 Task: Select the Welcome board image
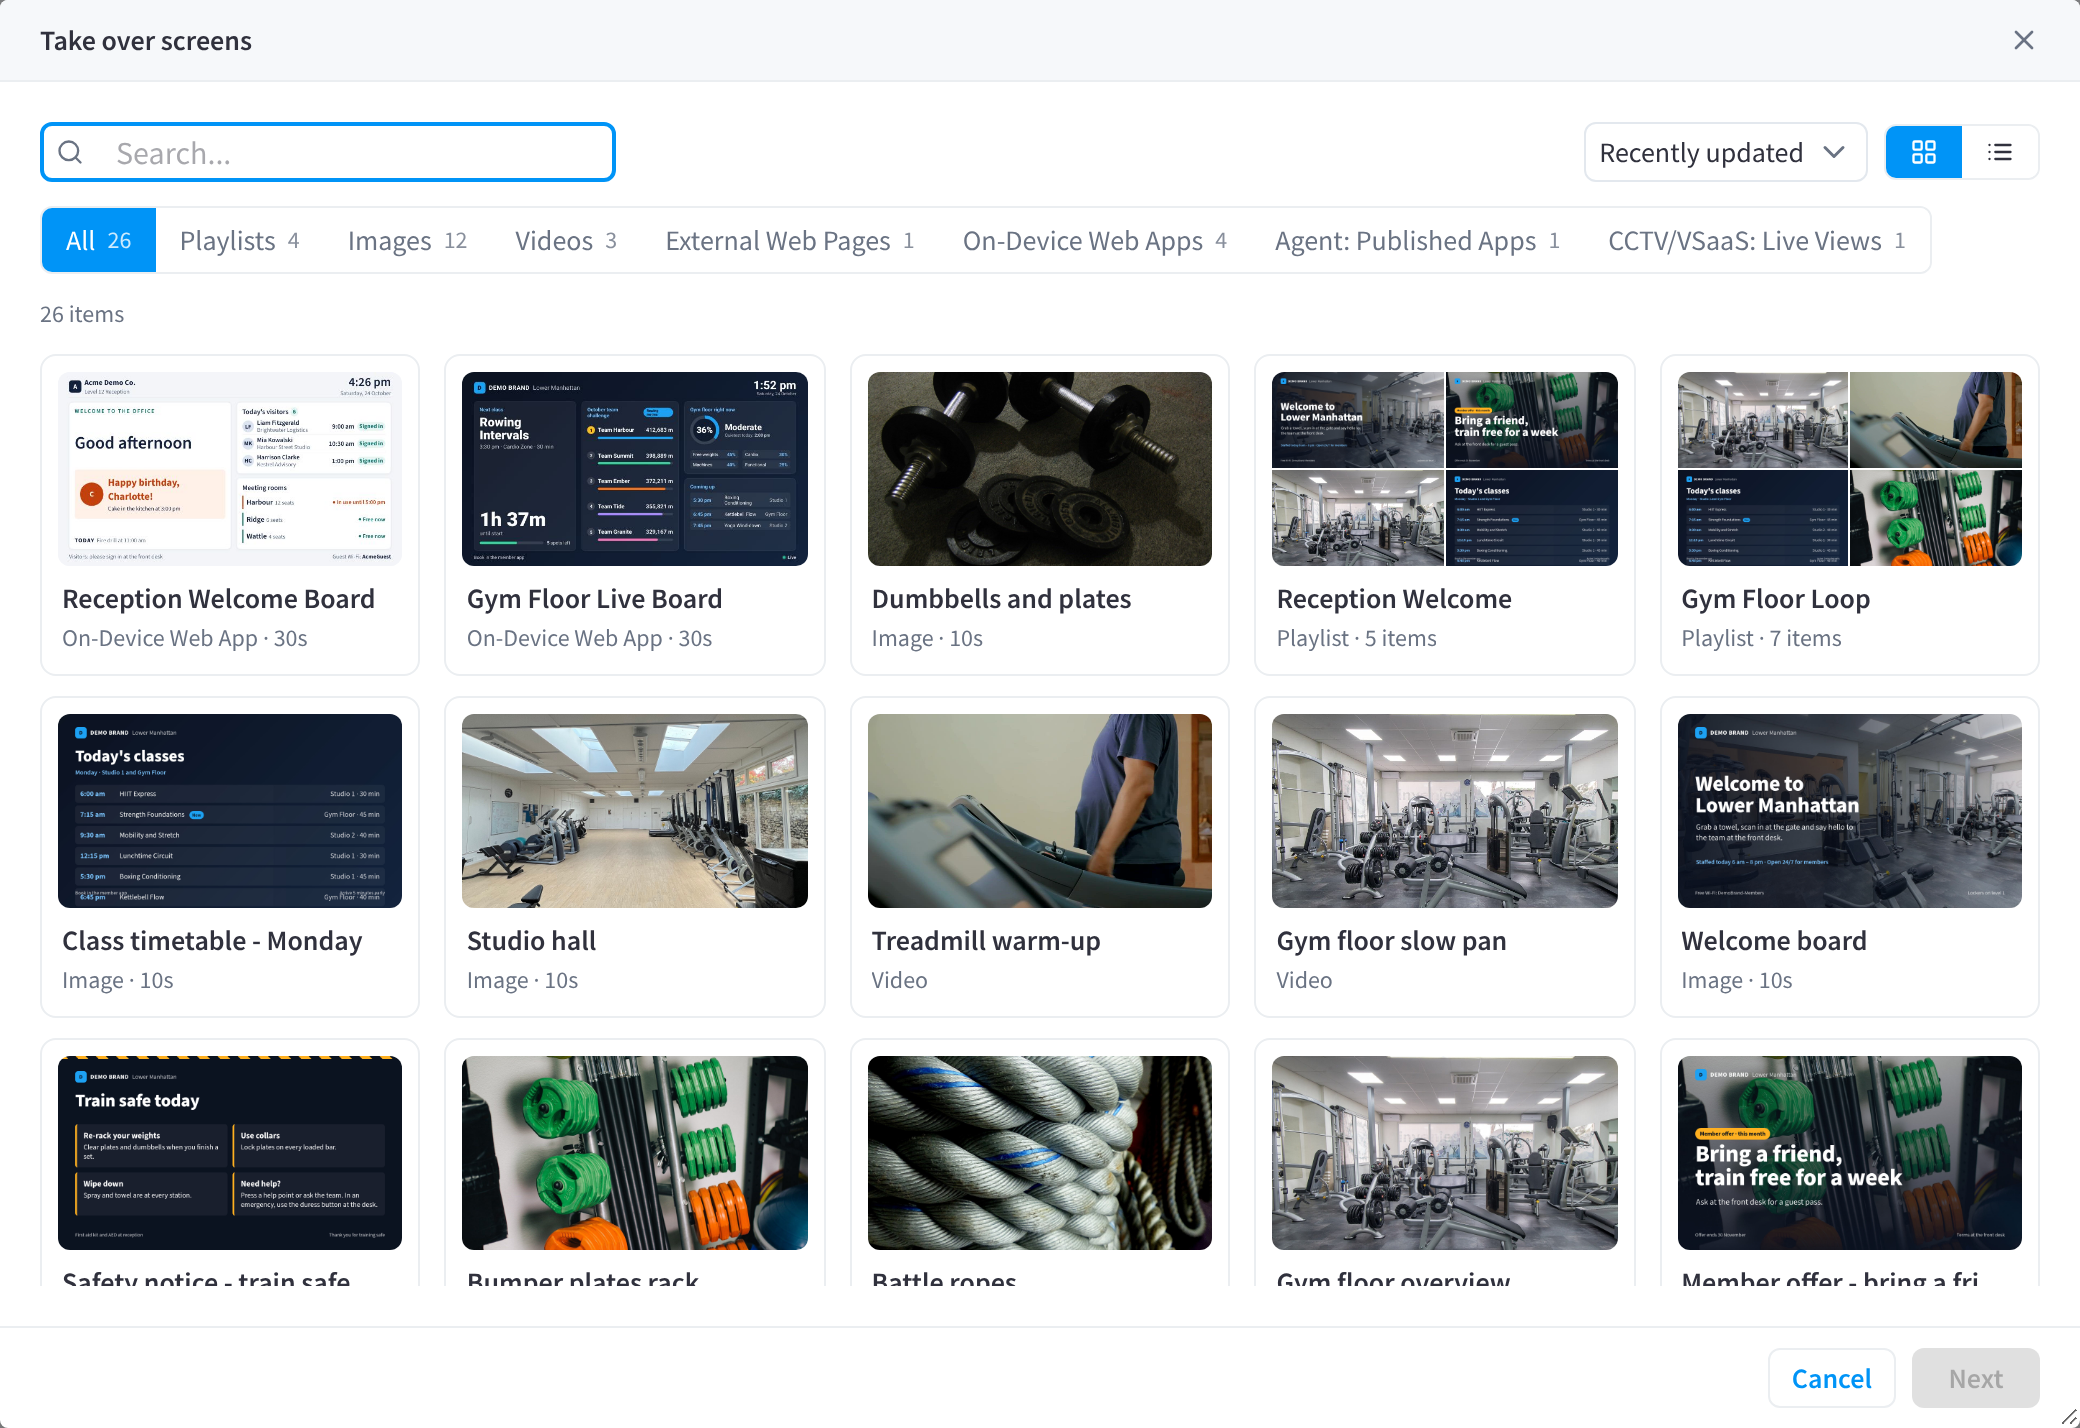(1850, 811)
